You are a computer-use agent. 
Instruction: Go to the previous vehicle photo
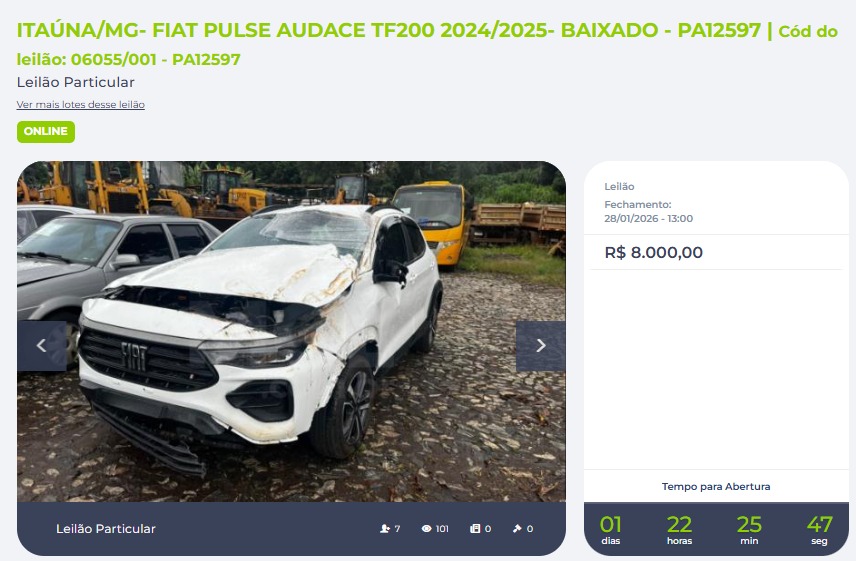click(x=41, y=346)
